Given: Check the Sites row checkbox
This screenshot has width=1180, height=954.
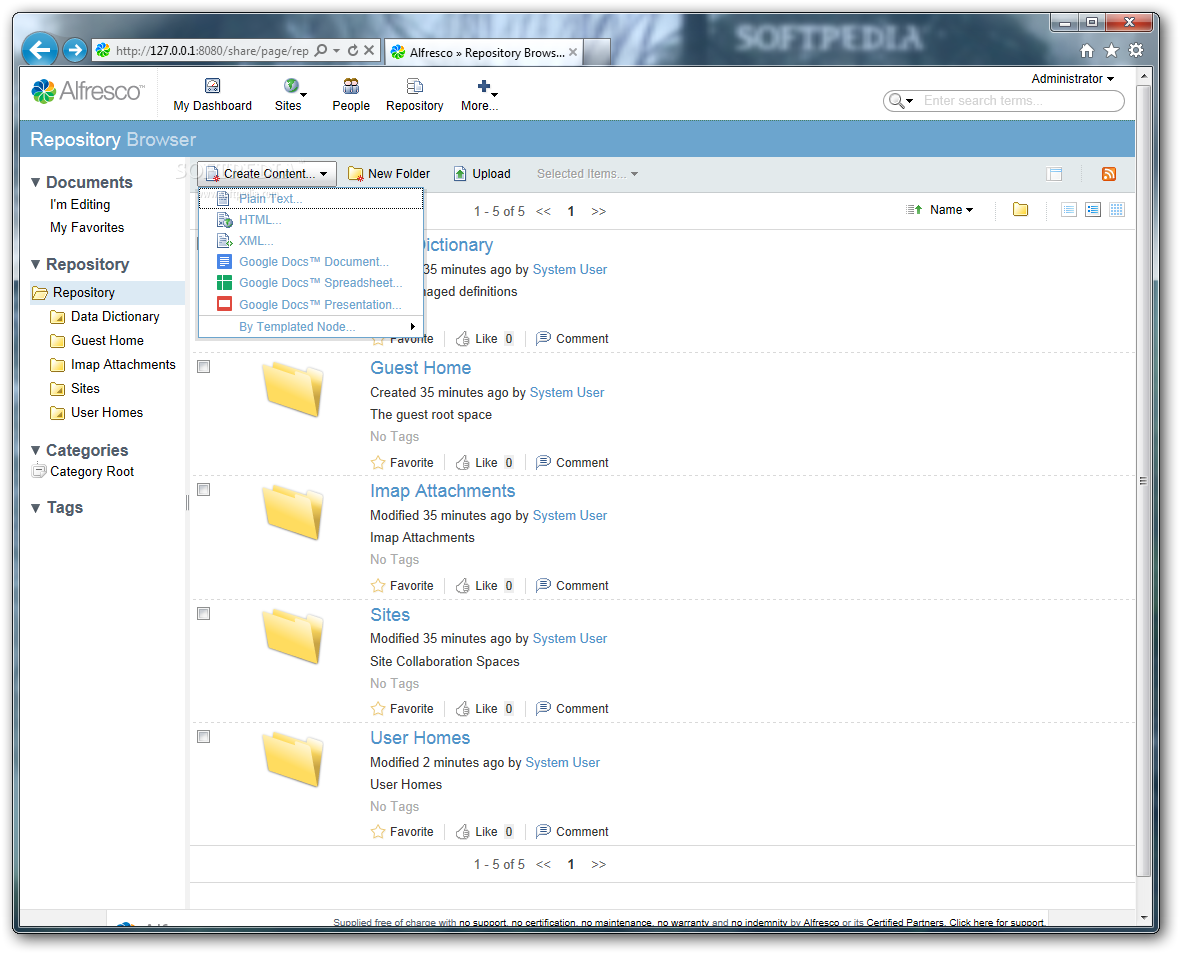Looking at the screenshot, I should coord(203,613).
